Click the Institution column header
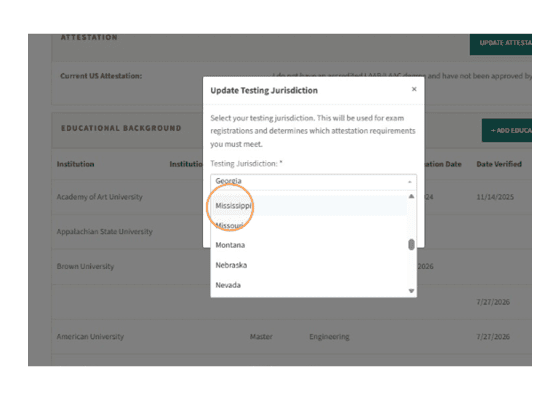 (x=75, y=164)
